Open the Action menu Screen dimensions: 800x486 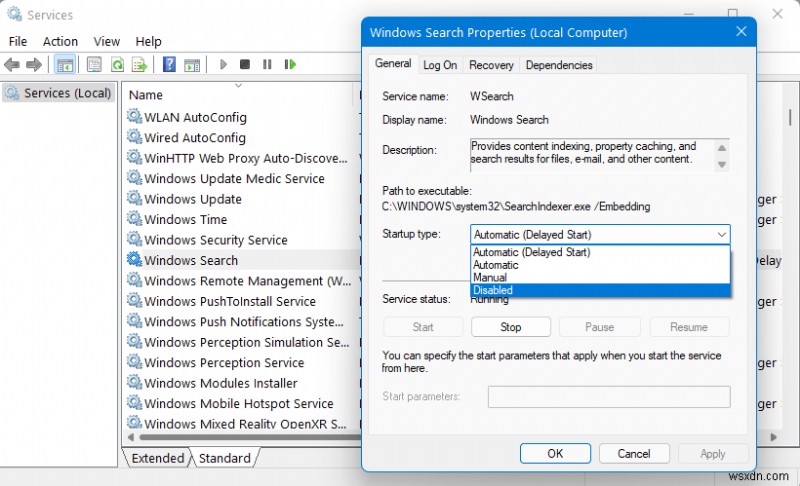(x=60, y=41)
